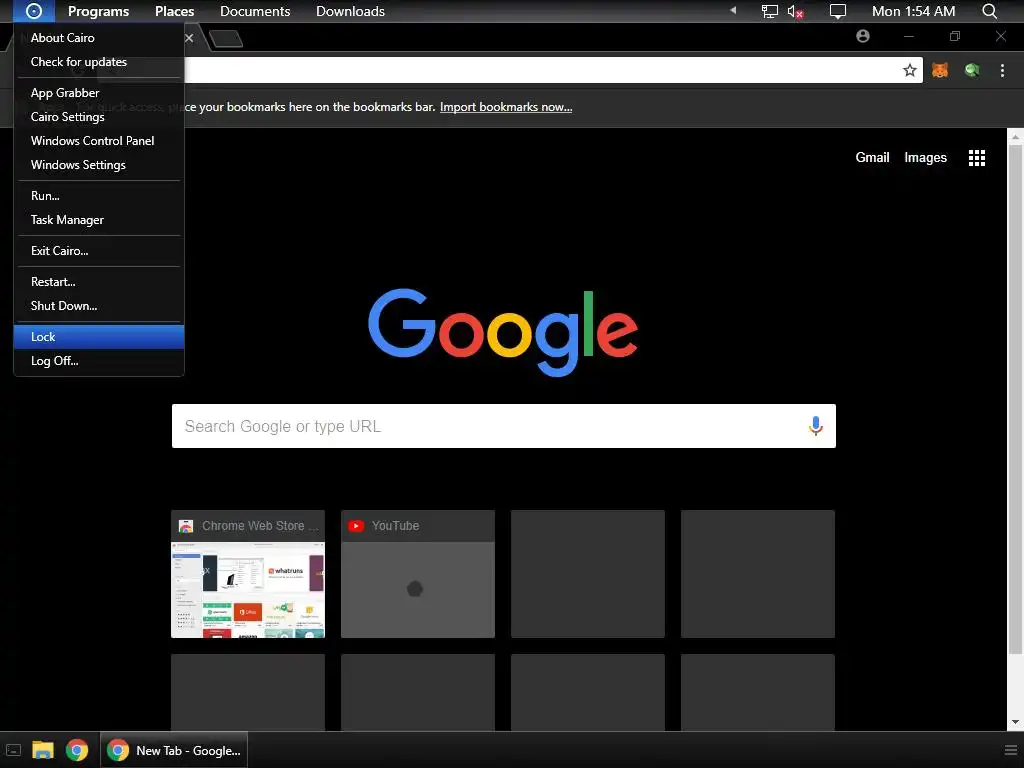
Task: Click the page scrollbar down arrow
Action: pyautogui.click(x=1015, y=722)
